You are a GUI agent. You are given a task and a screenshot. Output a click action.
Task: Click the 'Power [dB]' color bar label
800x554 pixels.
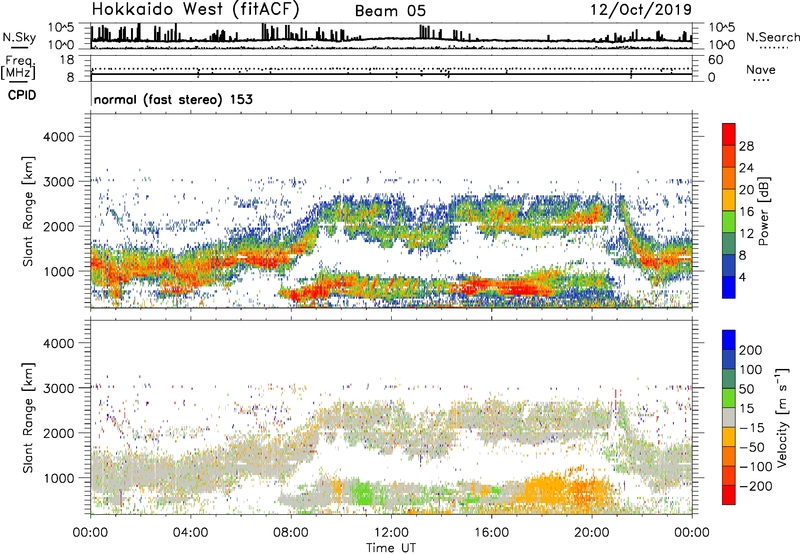point(764,211)
